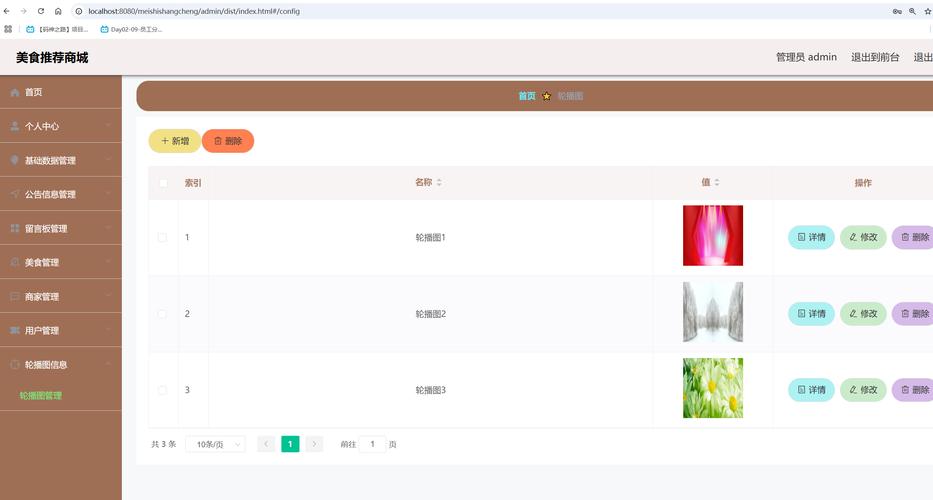
Task: Open 详情 for 轮播图3
Action: 811,390
